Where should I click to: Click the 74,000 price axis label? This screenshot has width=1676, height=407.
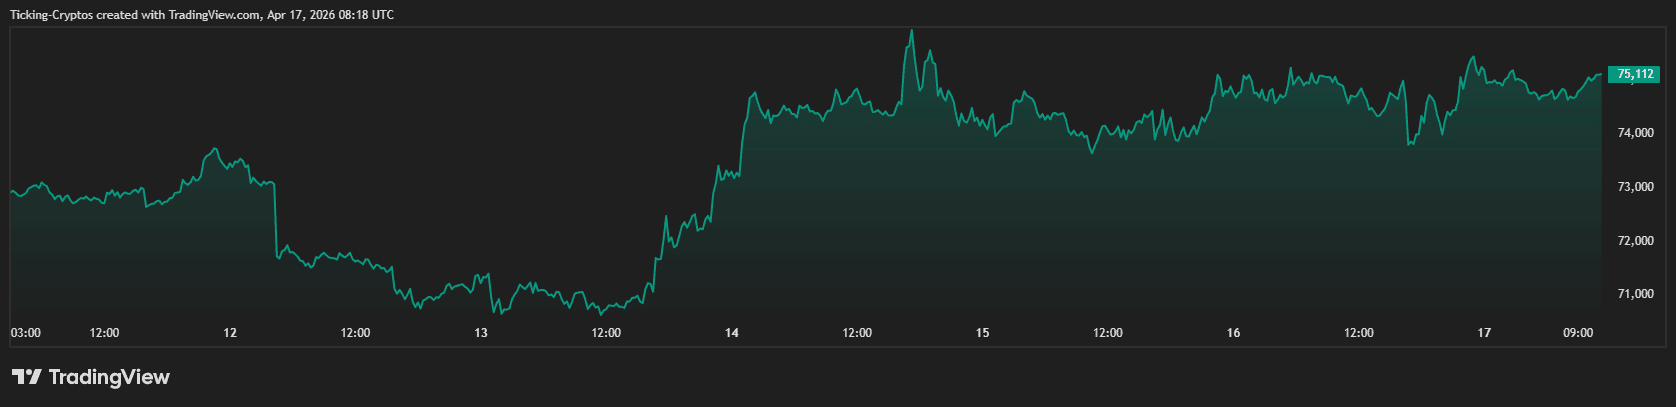(1635, 133)
